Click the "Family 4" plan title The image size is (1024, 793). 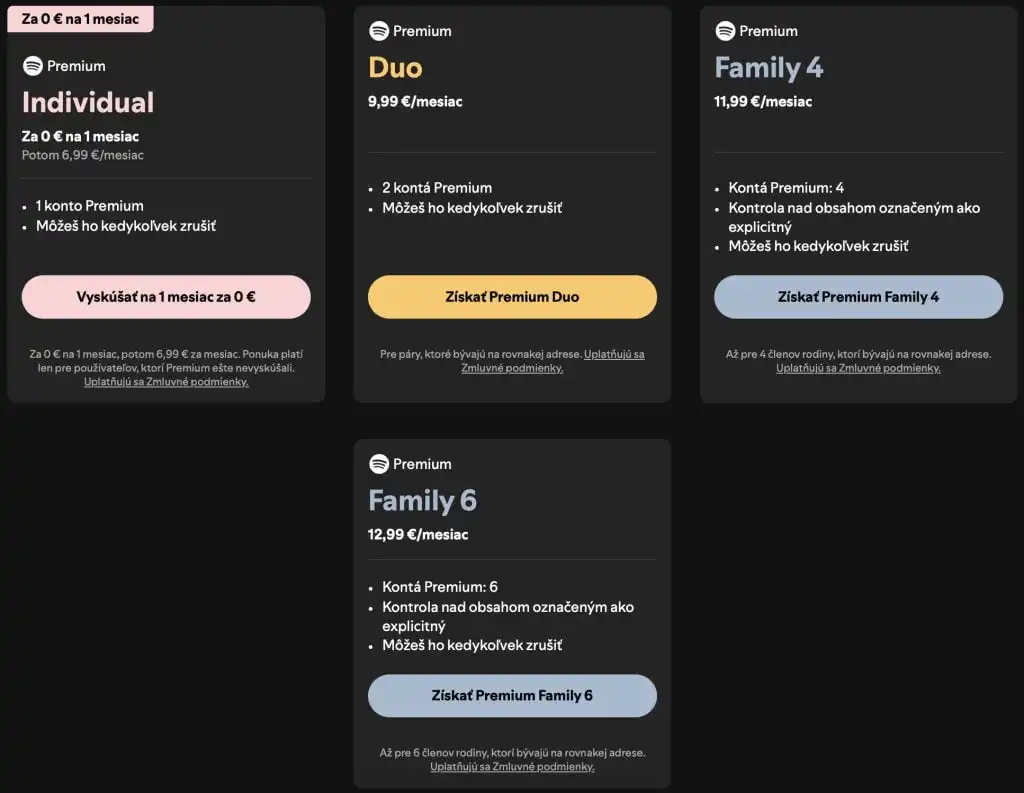pyautogui.click(x=768, y=67)
